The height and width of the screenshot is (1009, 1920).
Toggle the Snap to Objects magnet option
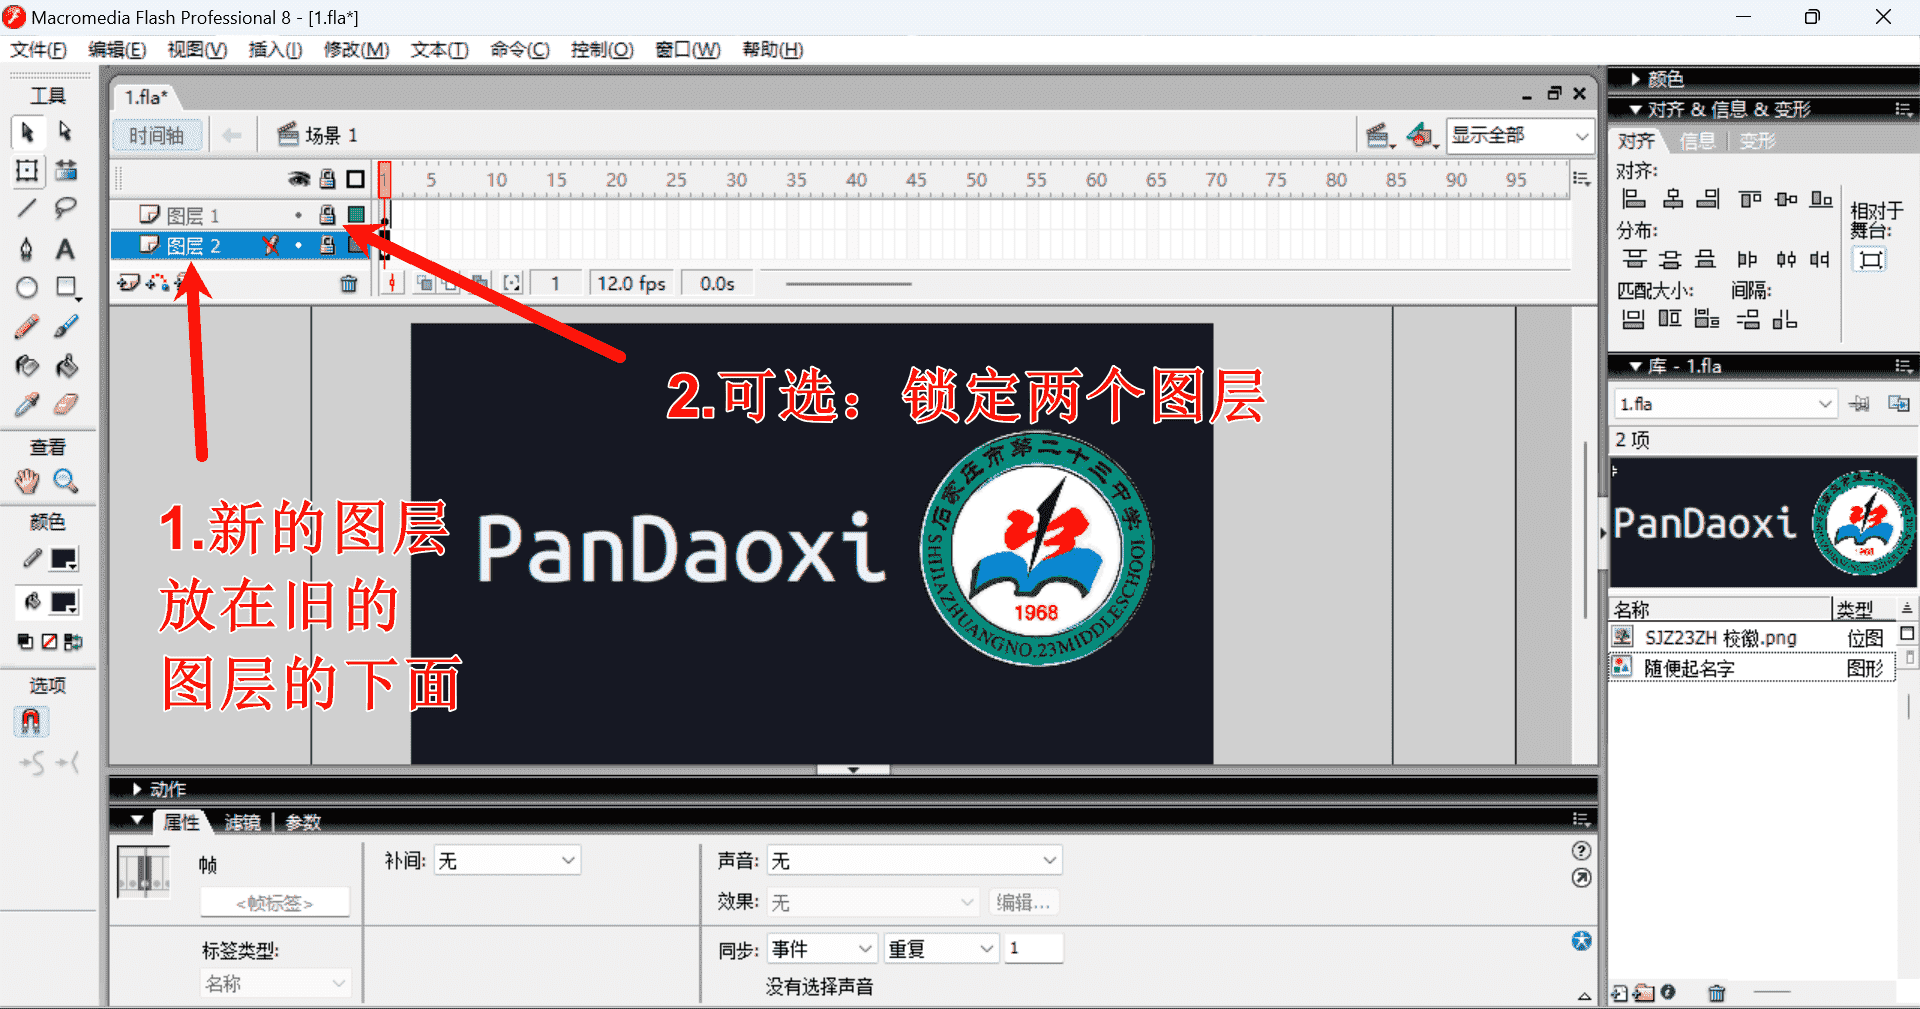[x=30, y=721]
